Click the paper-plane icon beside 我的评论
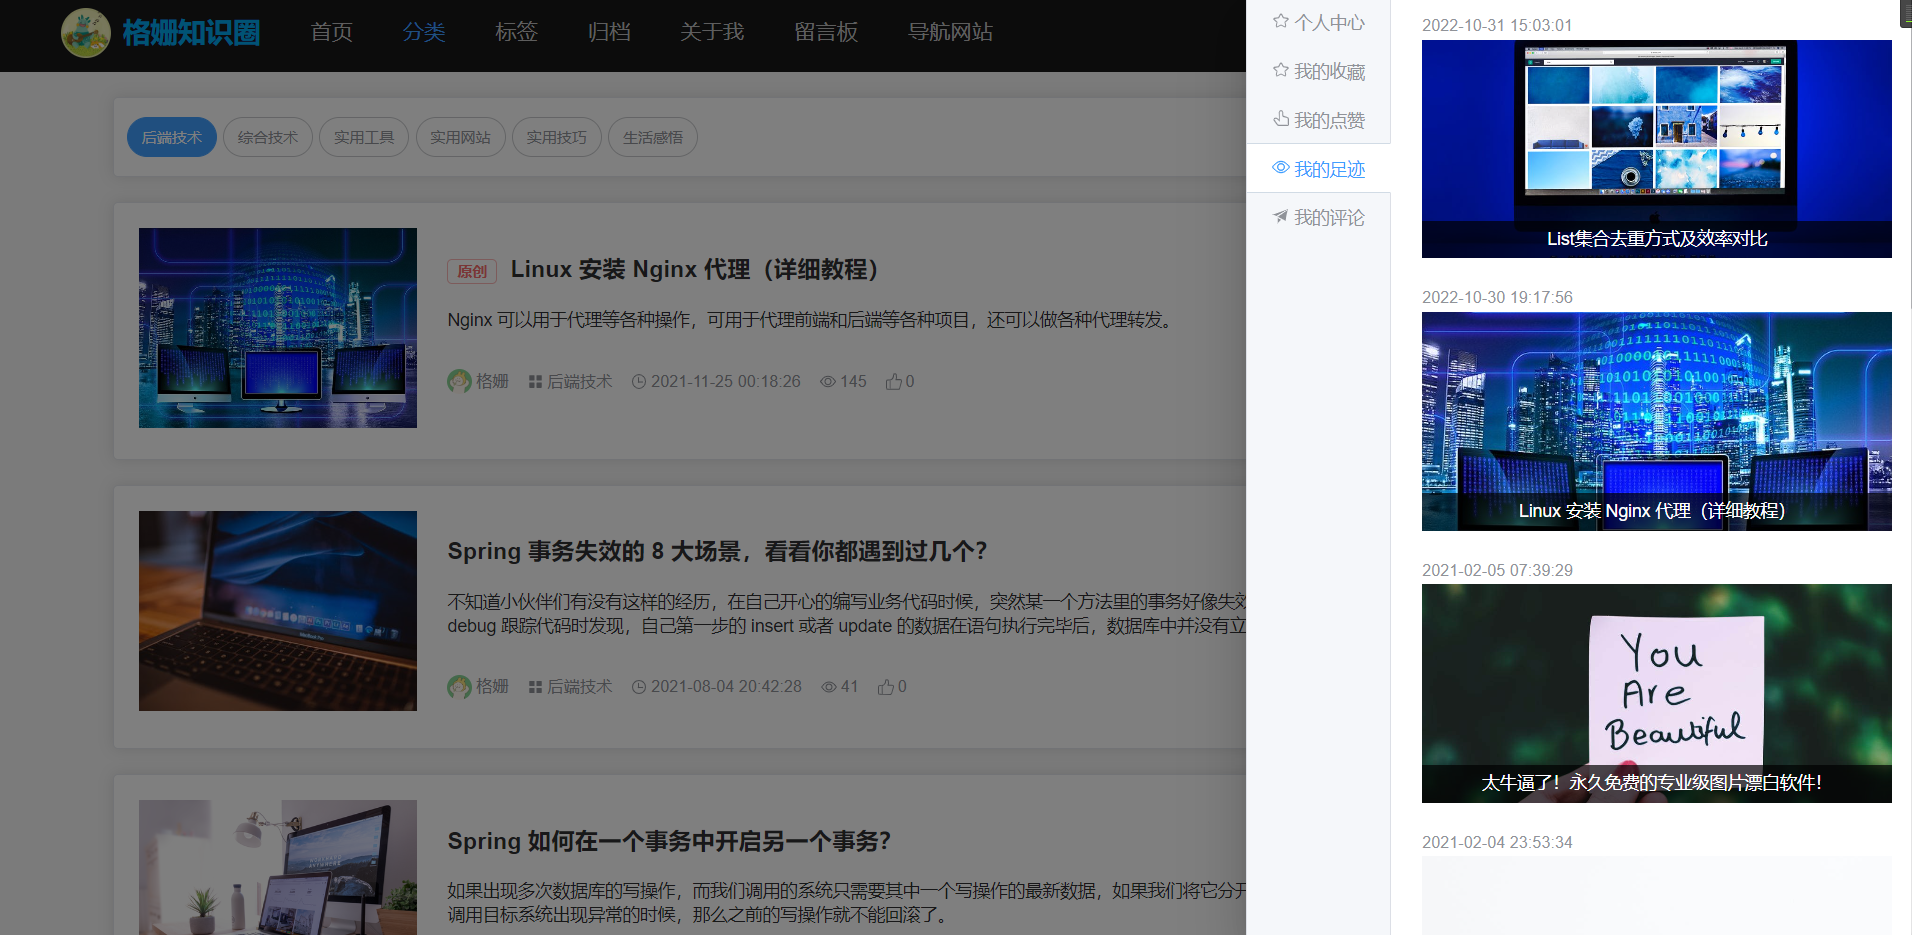Image resolution: width=1912 pixels, height=935 pixels. coord(1280,216)
